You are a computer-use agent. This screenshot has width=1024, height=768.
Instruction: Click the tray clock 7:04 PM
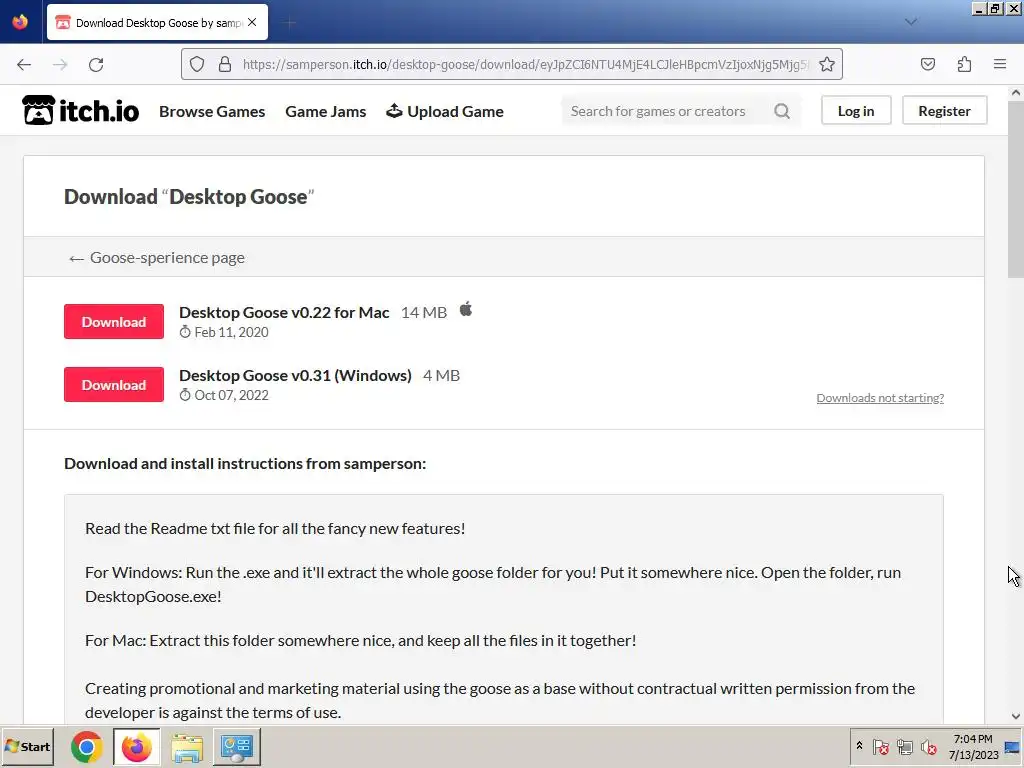click(x=973, y=739)
